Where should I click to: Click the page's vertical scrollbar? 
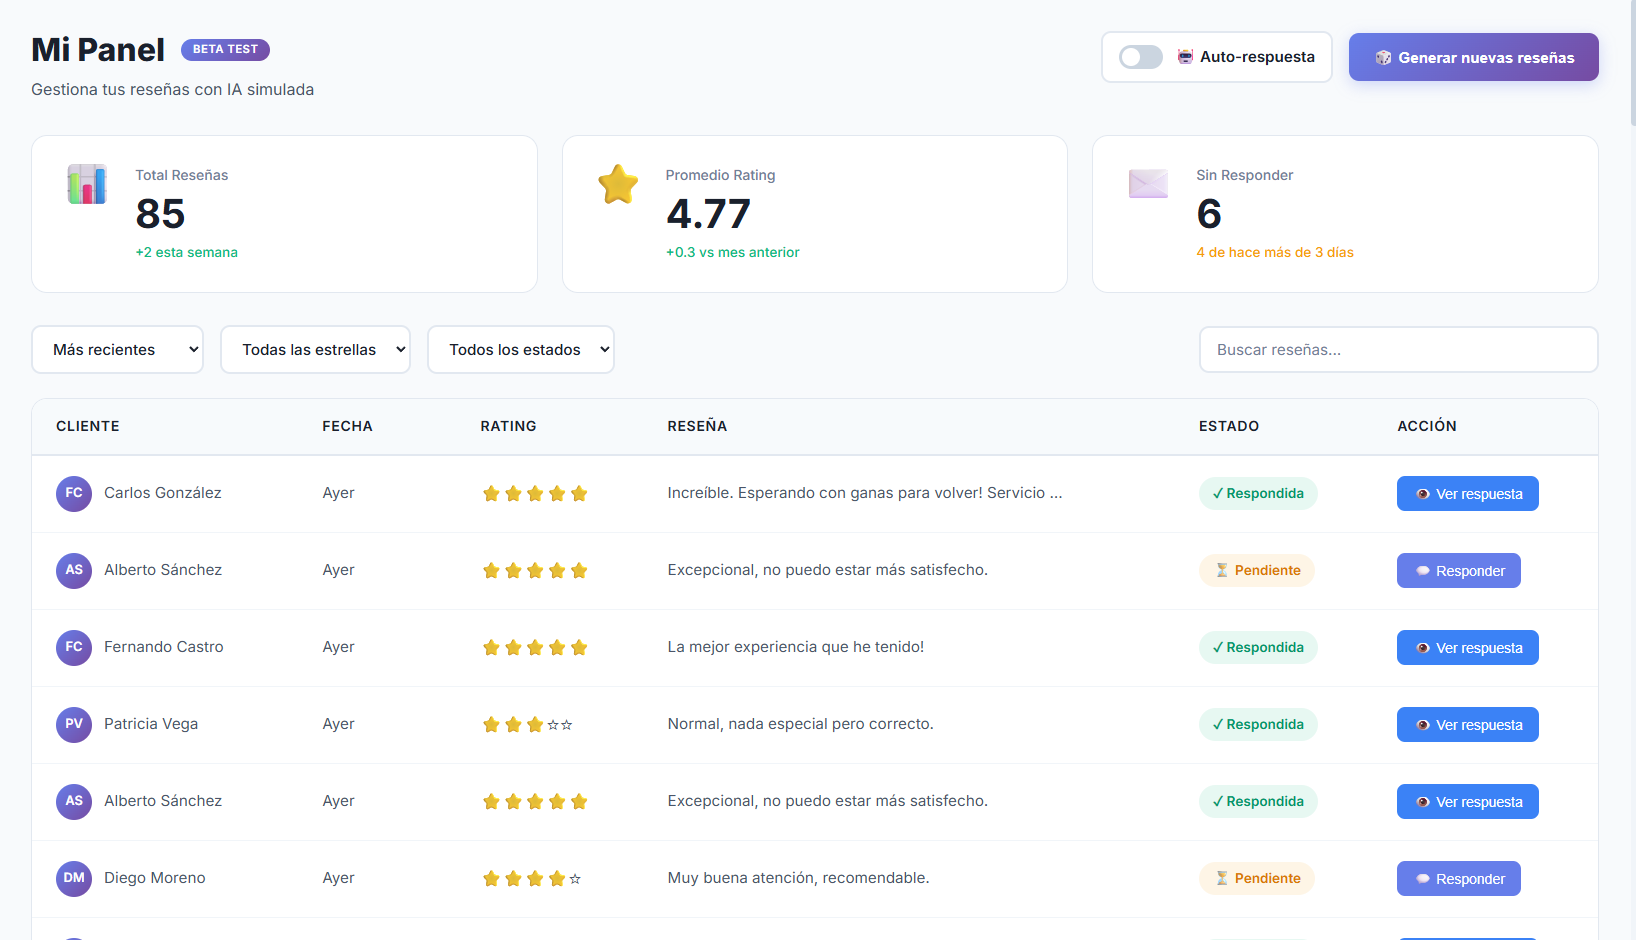click(x=1631, y=60)
